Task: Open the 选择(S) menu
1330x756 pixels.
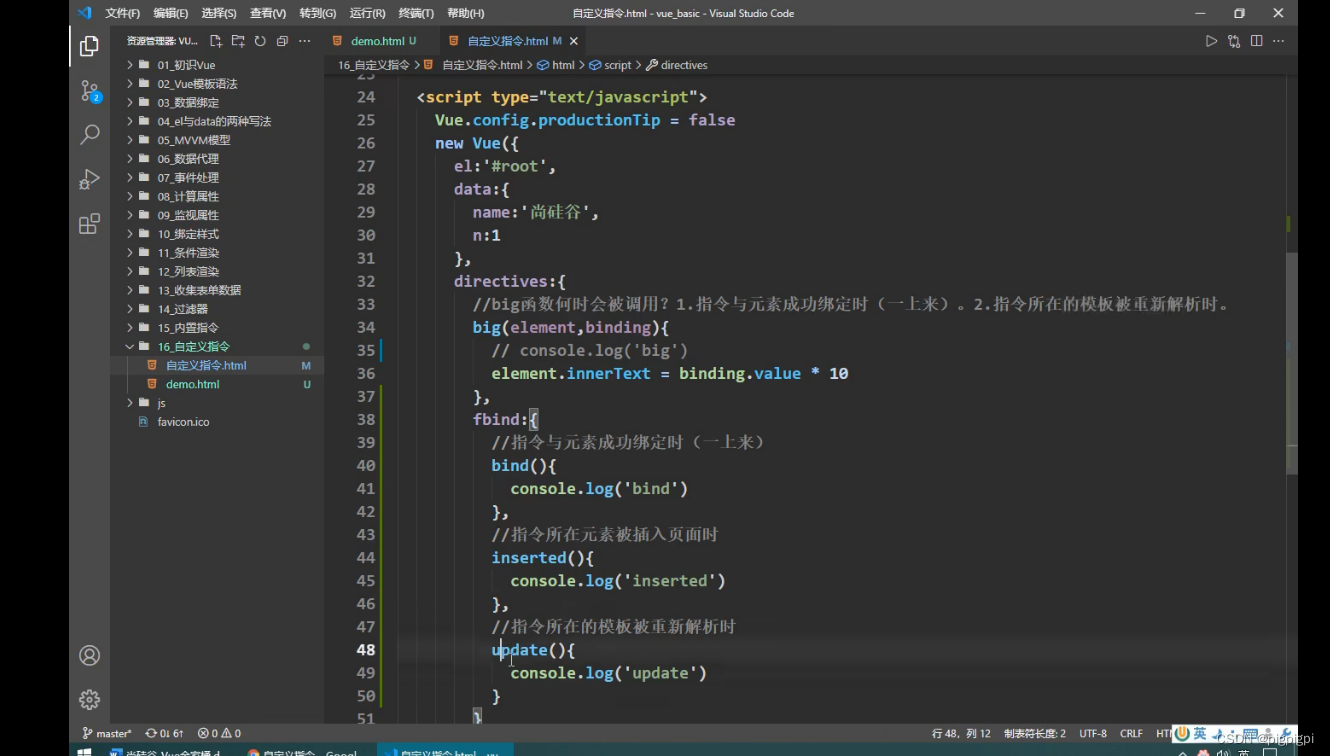Action: [x=219, y=13]
